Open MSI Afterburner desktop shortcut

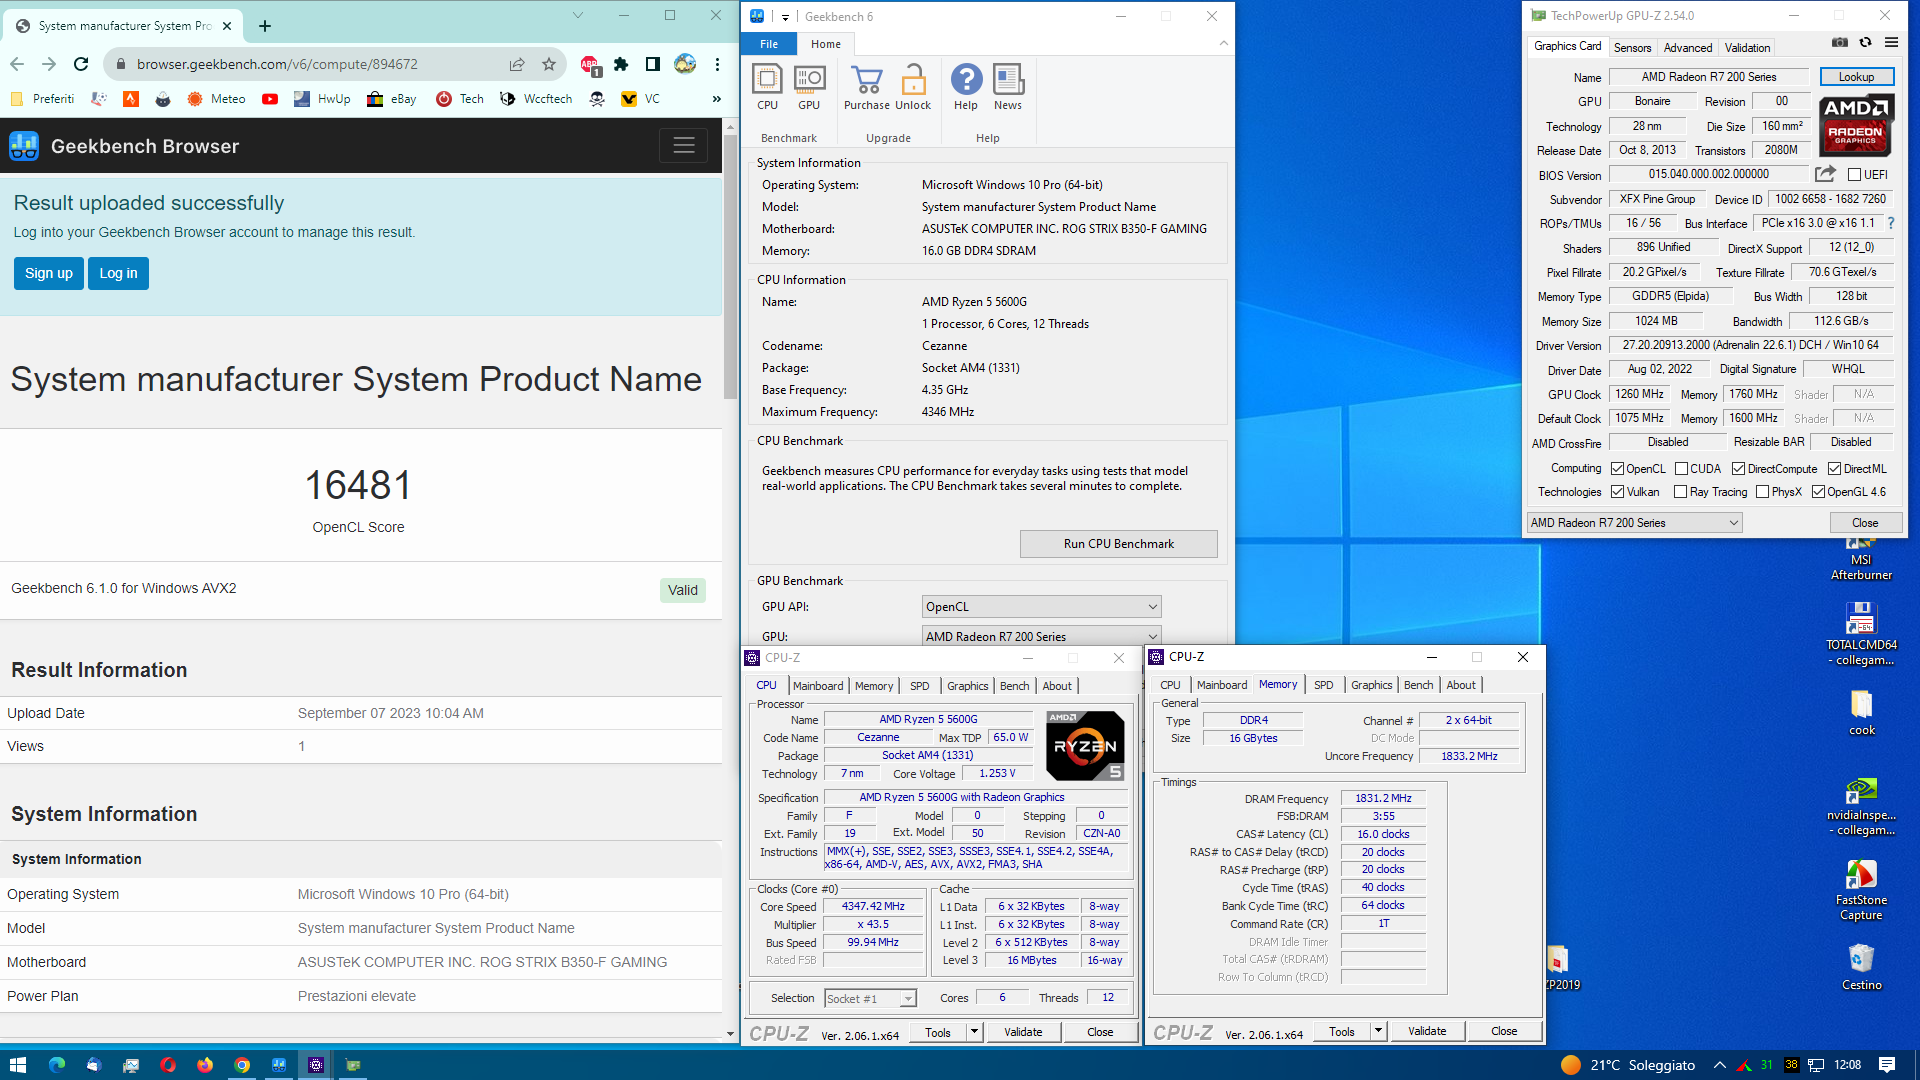(1861, 560)
